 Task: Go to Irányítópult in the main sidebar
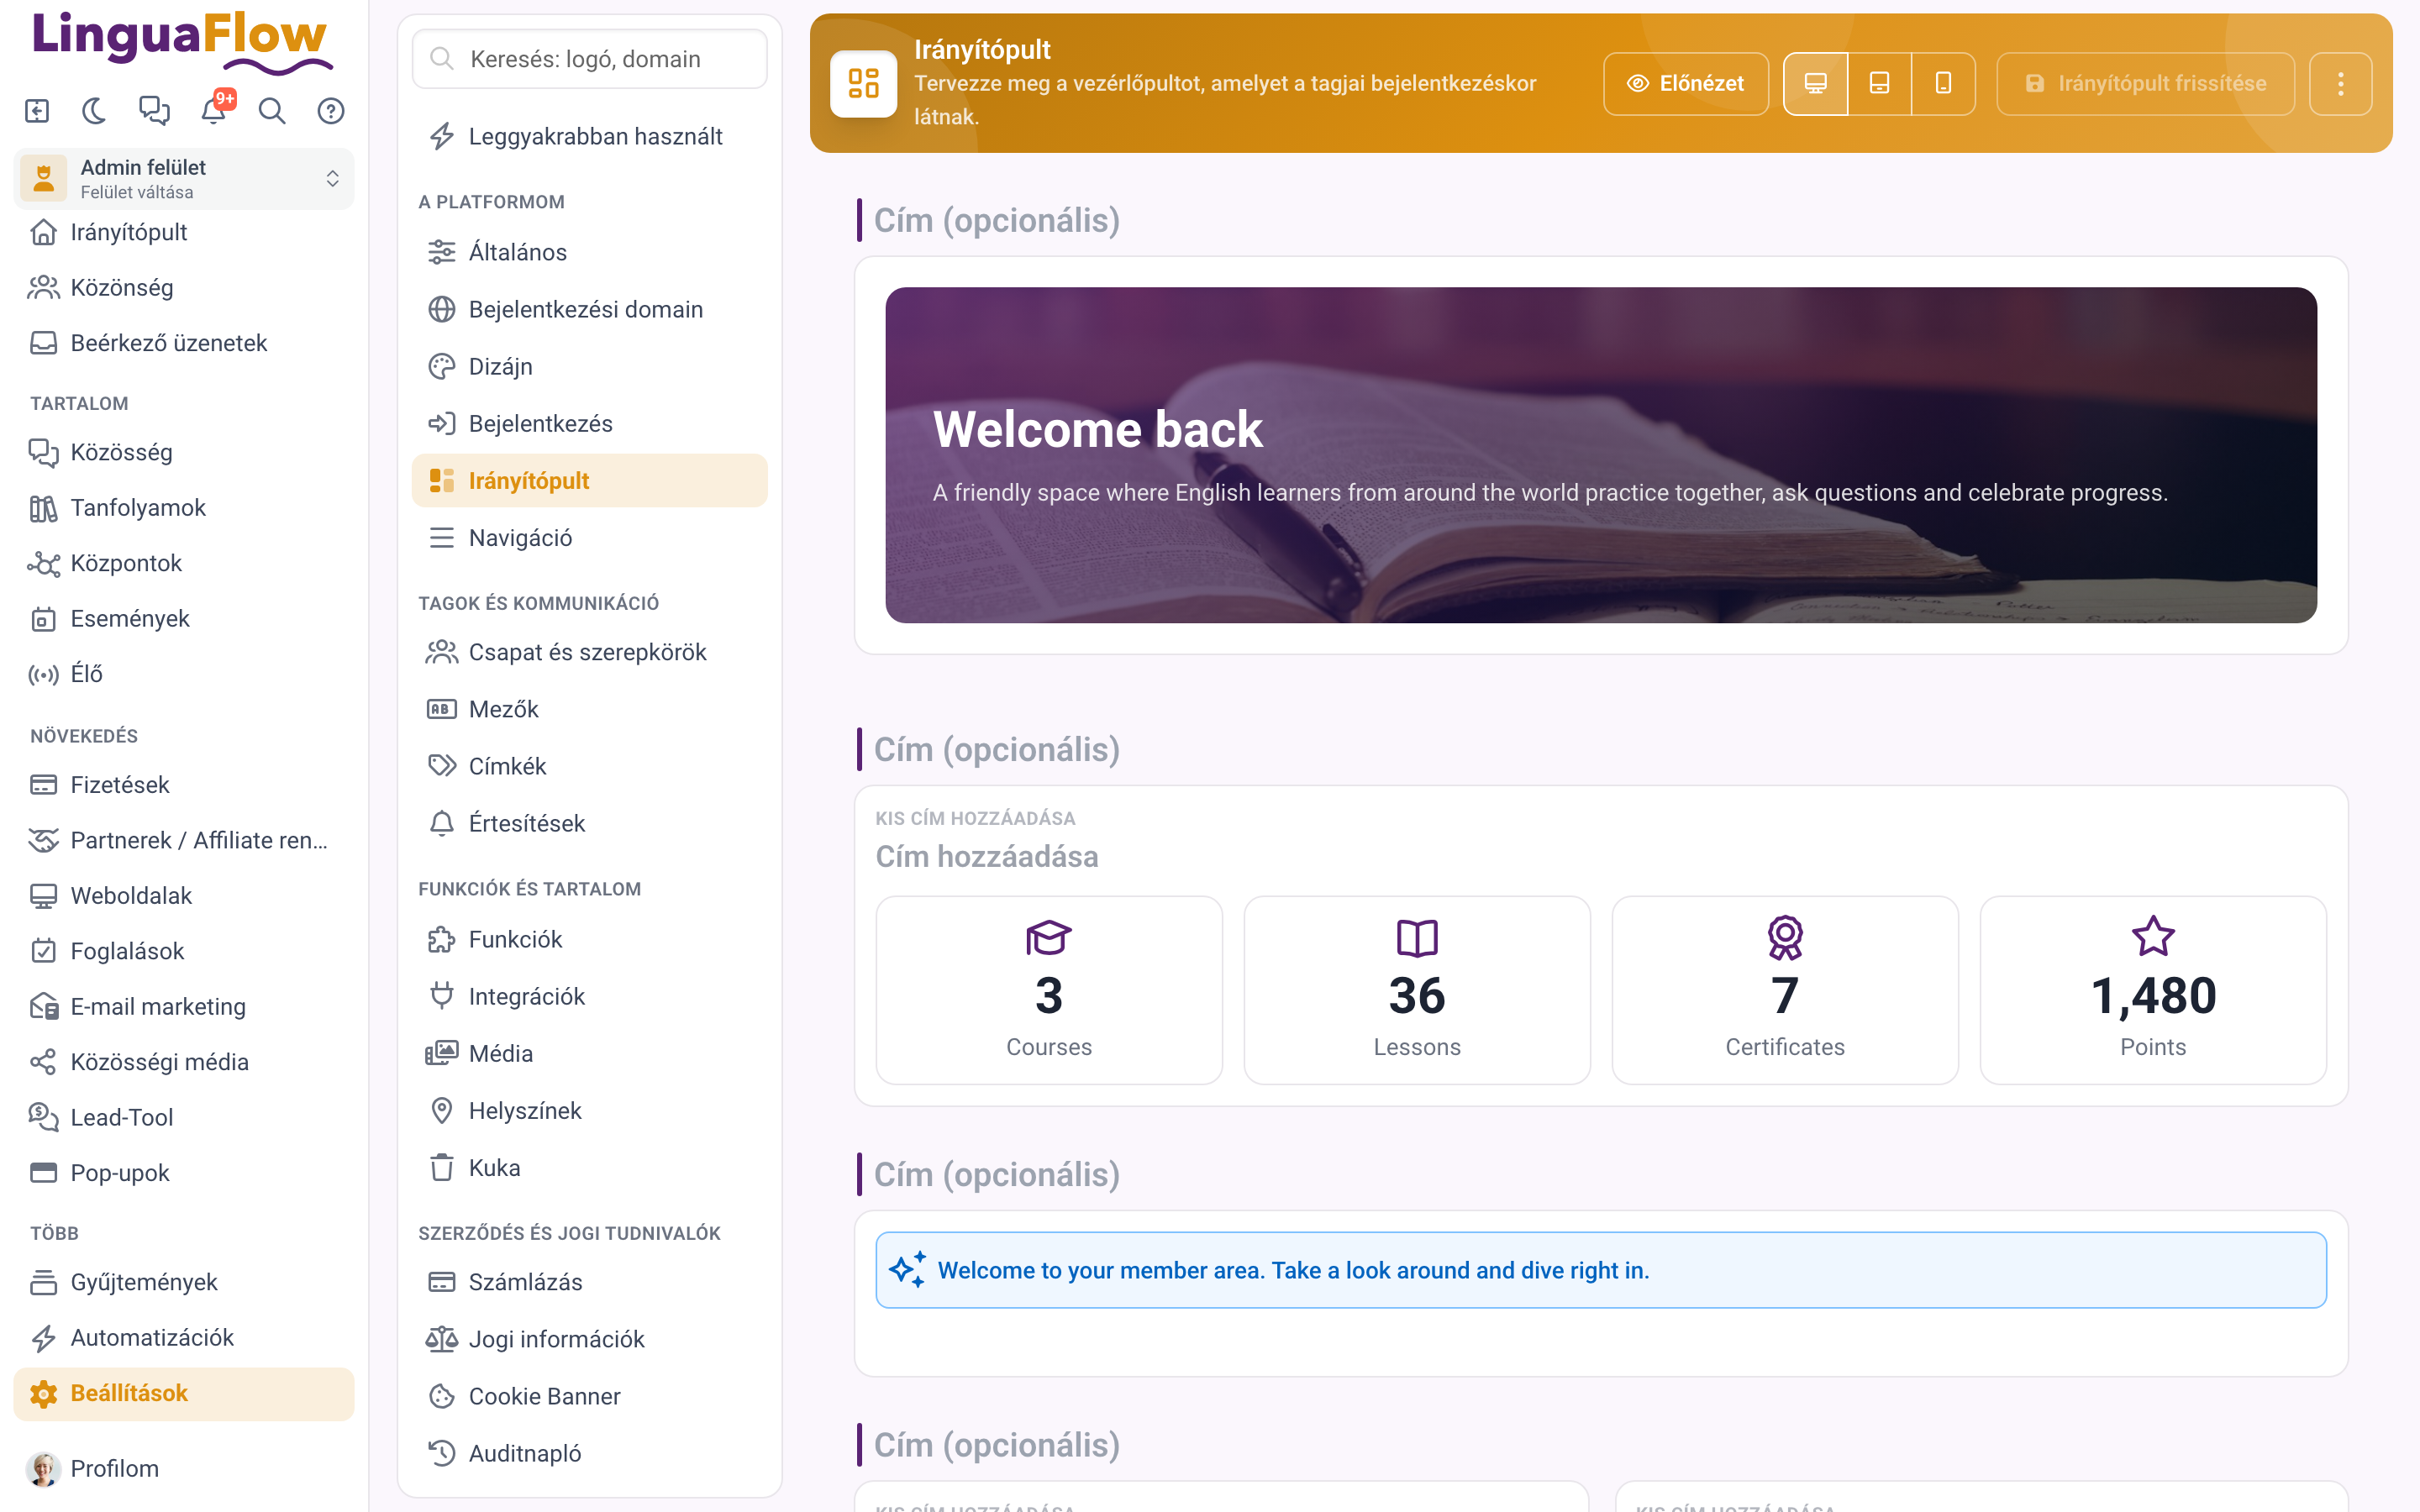click(184, 232)
